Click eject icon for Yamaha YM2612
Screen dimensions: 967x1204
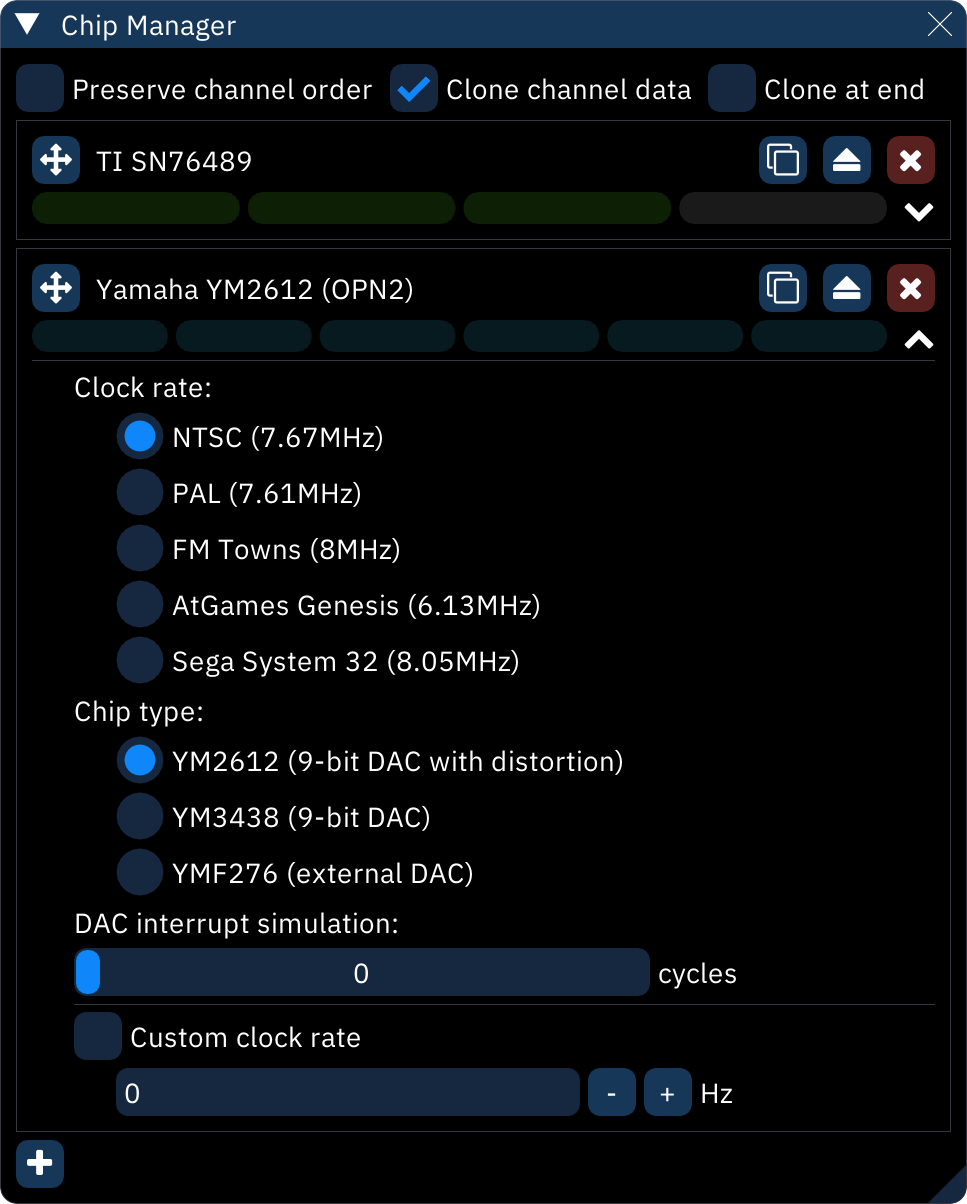pos(846,289)
